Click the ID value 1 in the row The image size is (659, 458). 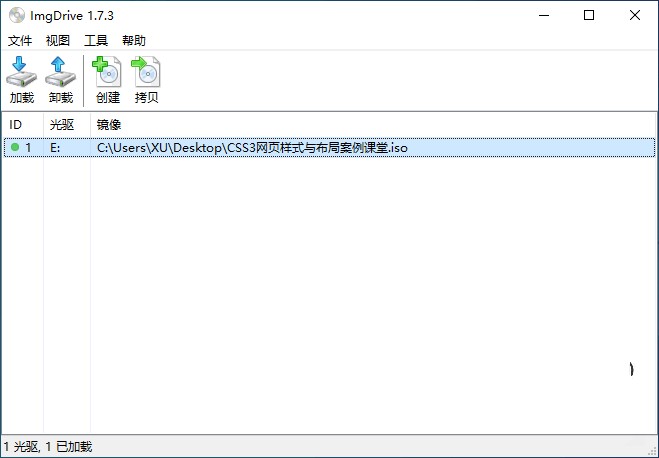tap(28, 147)
